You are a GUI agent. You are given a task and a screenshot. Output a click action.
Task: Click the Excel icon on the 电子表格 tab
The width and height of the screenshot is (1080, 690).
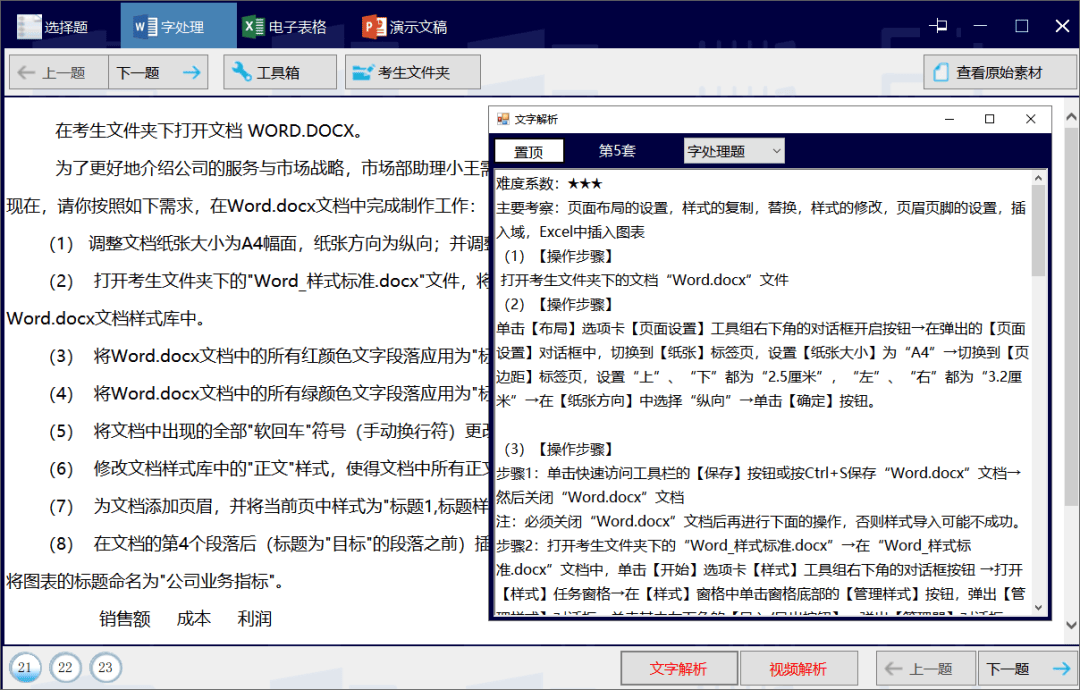254,24
